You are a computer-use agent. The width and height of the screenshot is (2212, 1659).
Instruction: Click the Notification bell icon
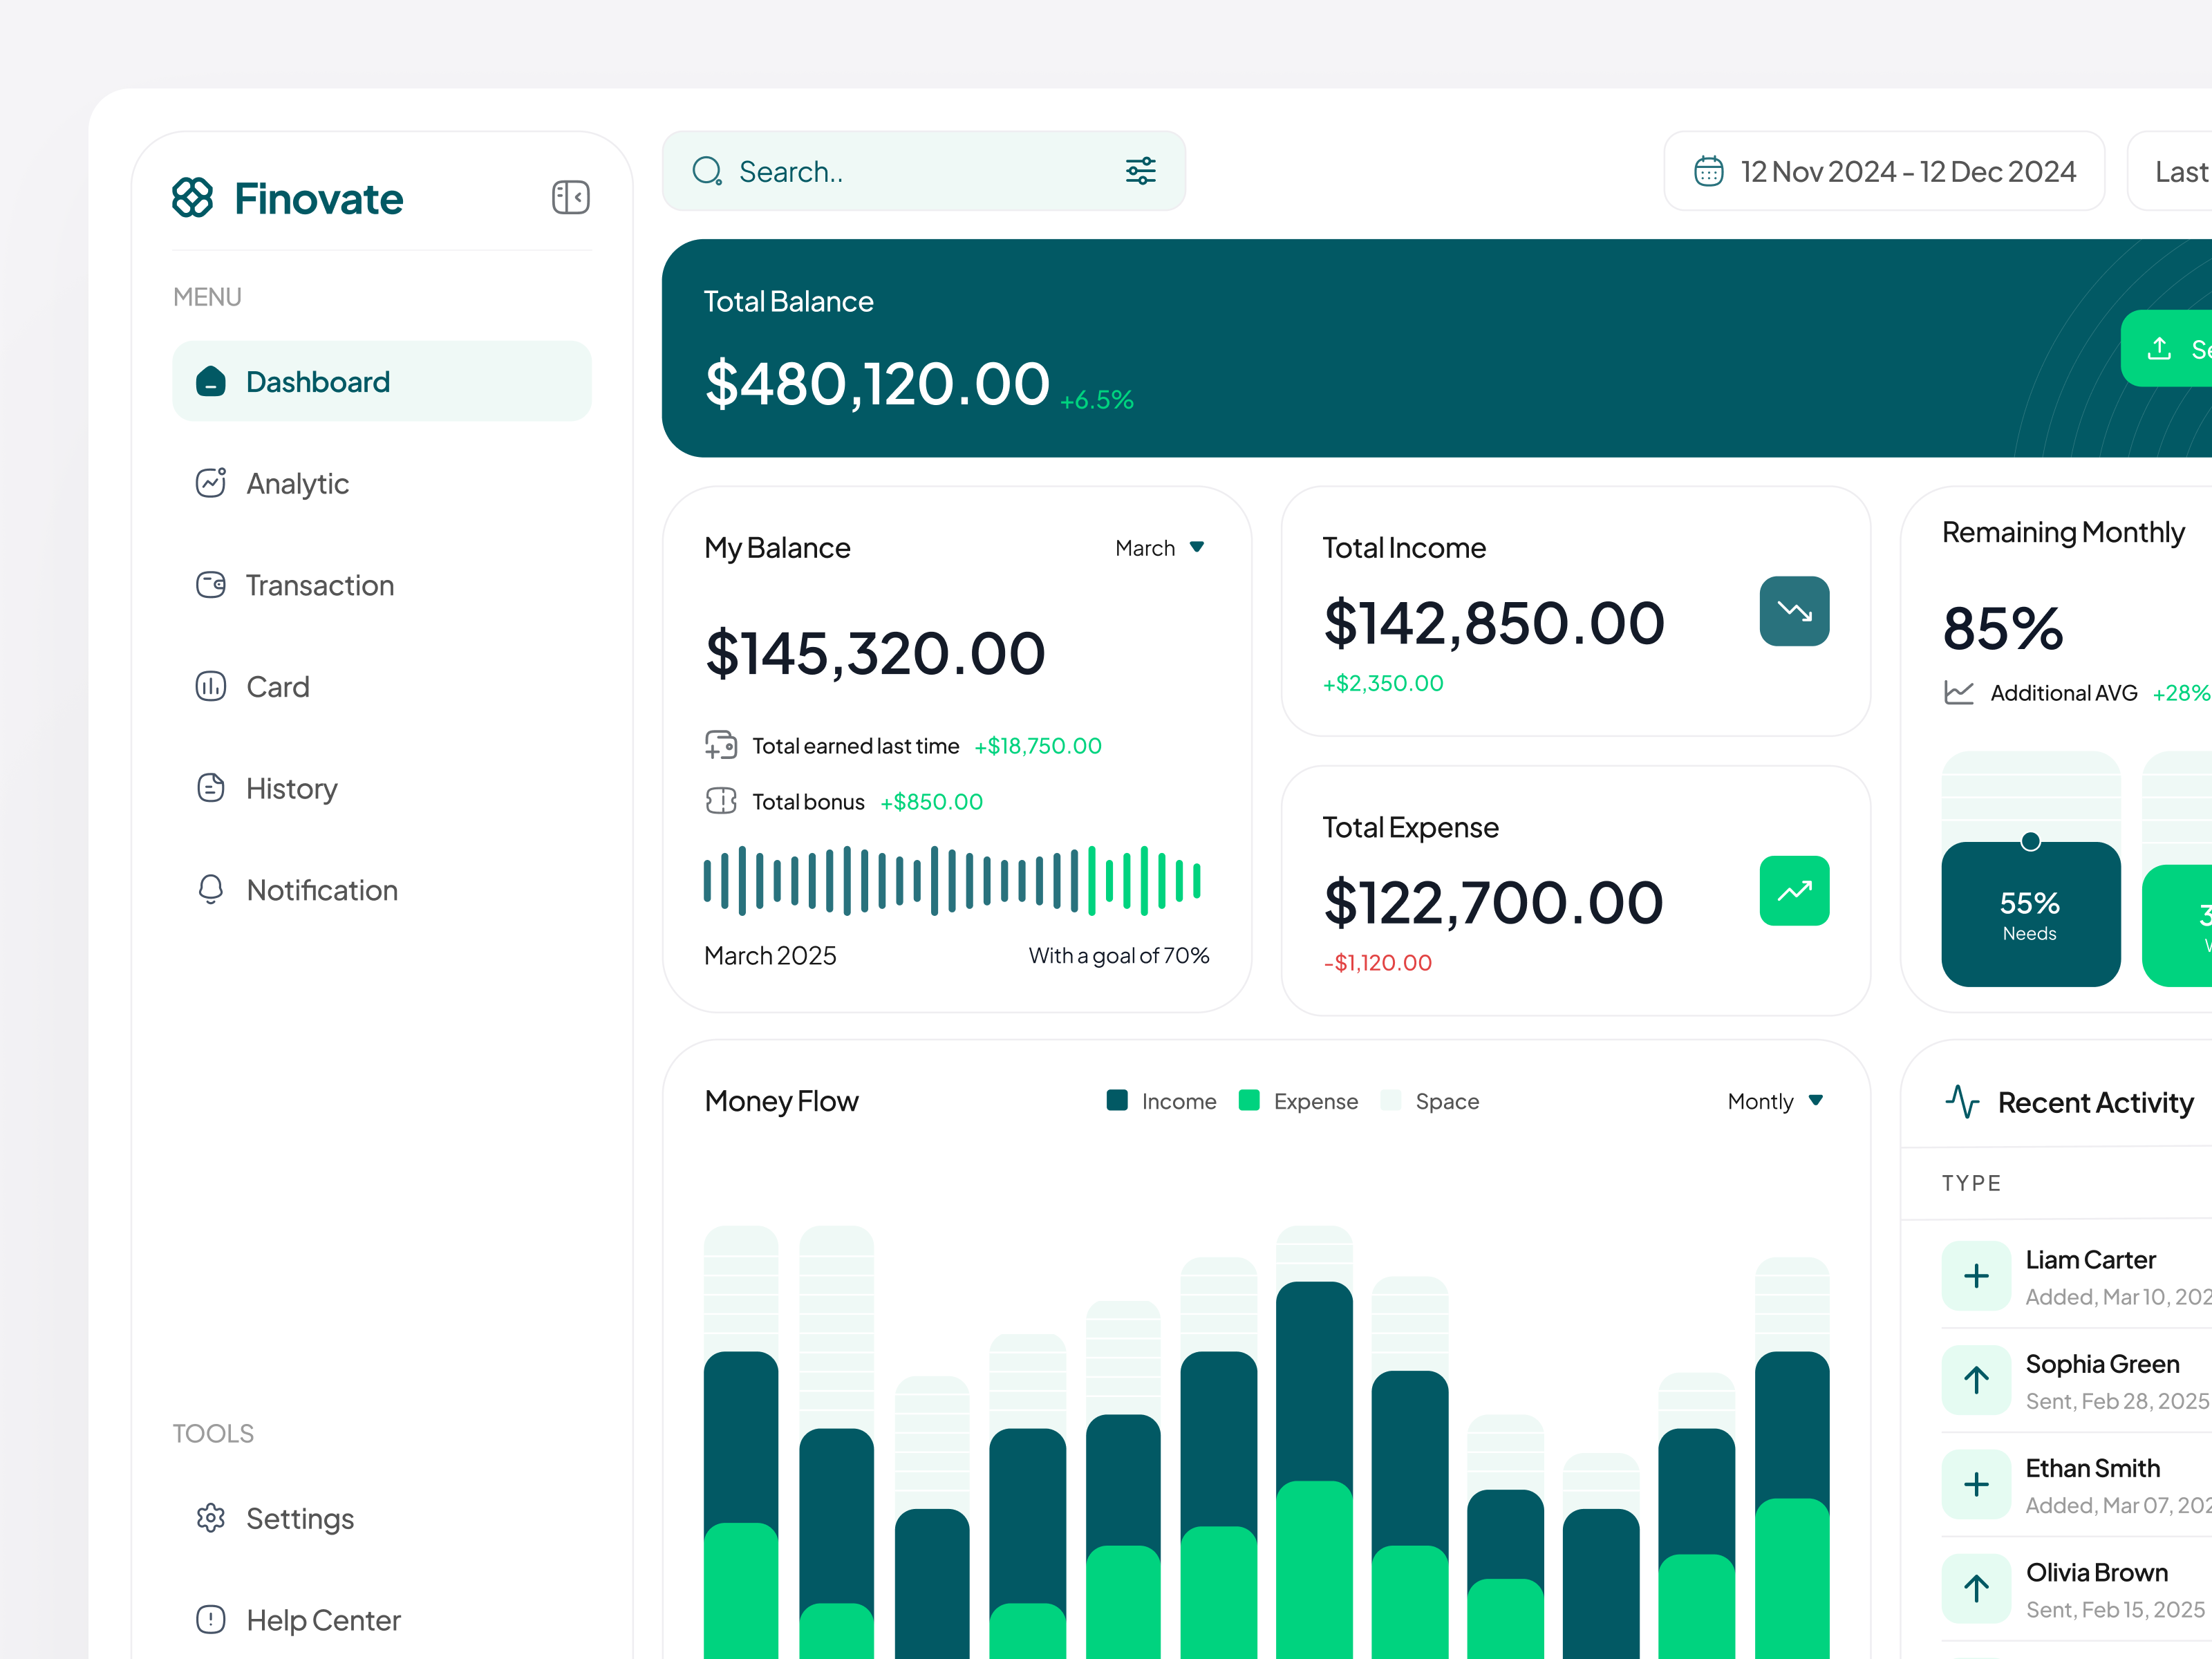(211, 890)
